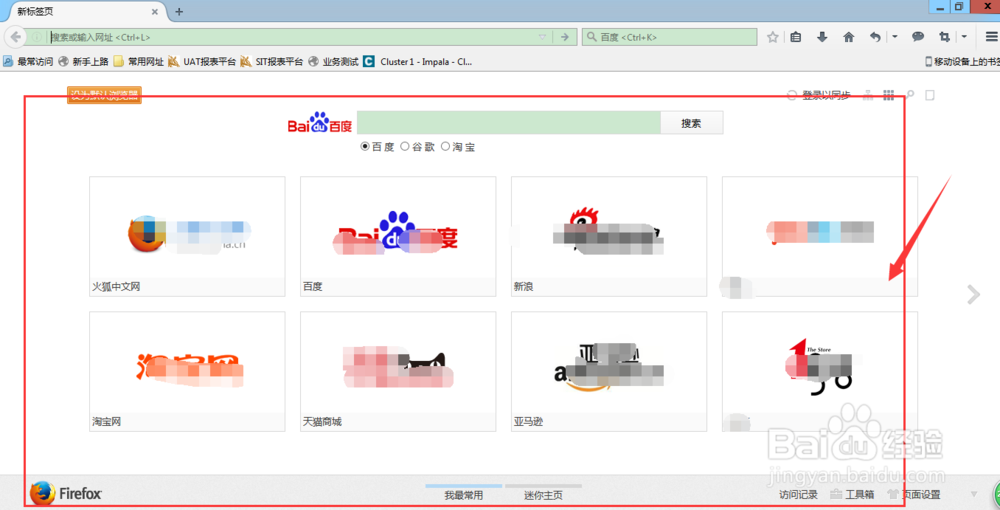Click the page search text field
The width and height of the screenshot is (1000, 510).
(x=508, y=122)
